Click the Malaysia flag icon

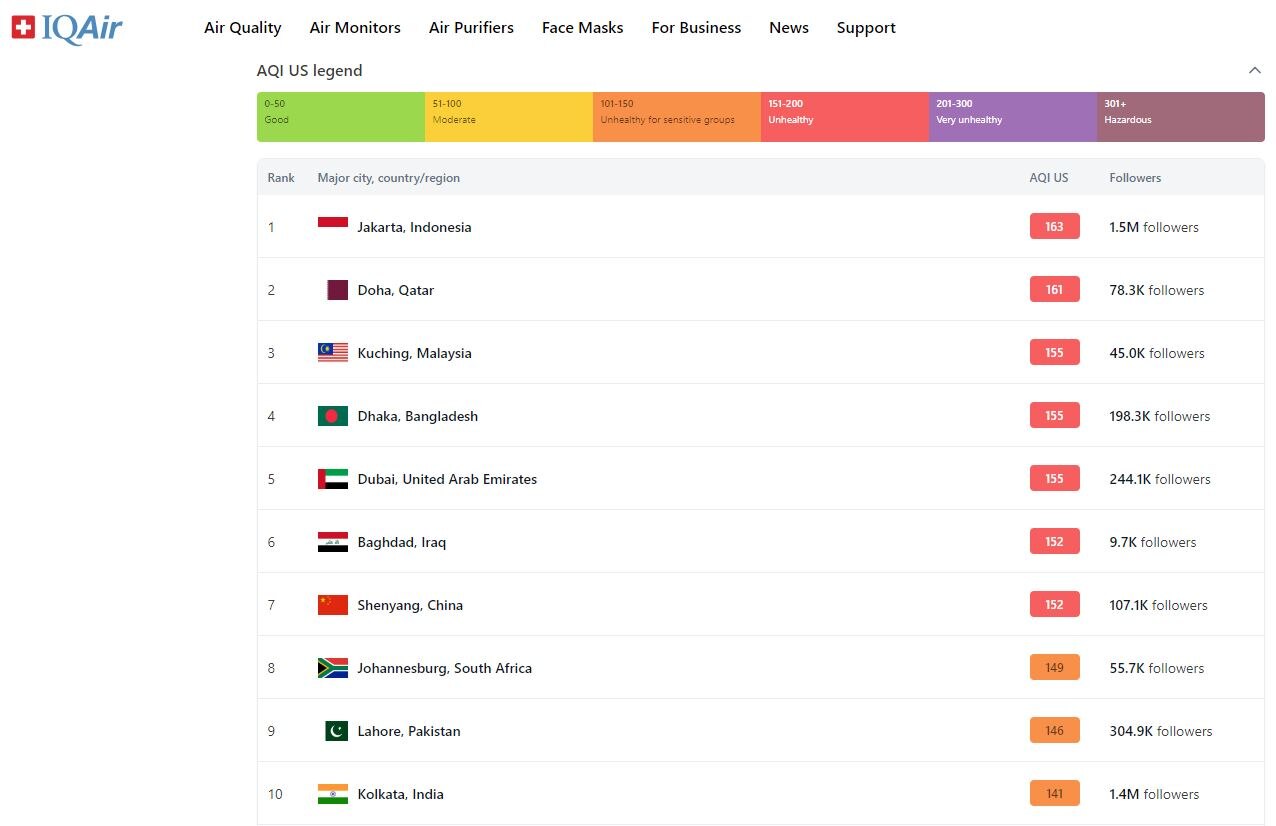click(332, 353)
